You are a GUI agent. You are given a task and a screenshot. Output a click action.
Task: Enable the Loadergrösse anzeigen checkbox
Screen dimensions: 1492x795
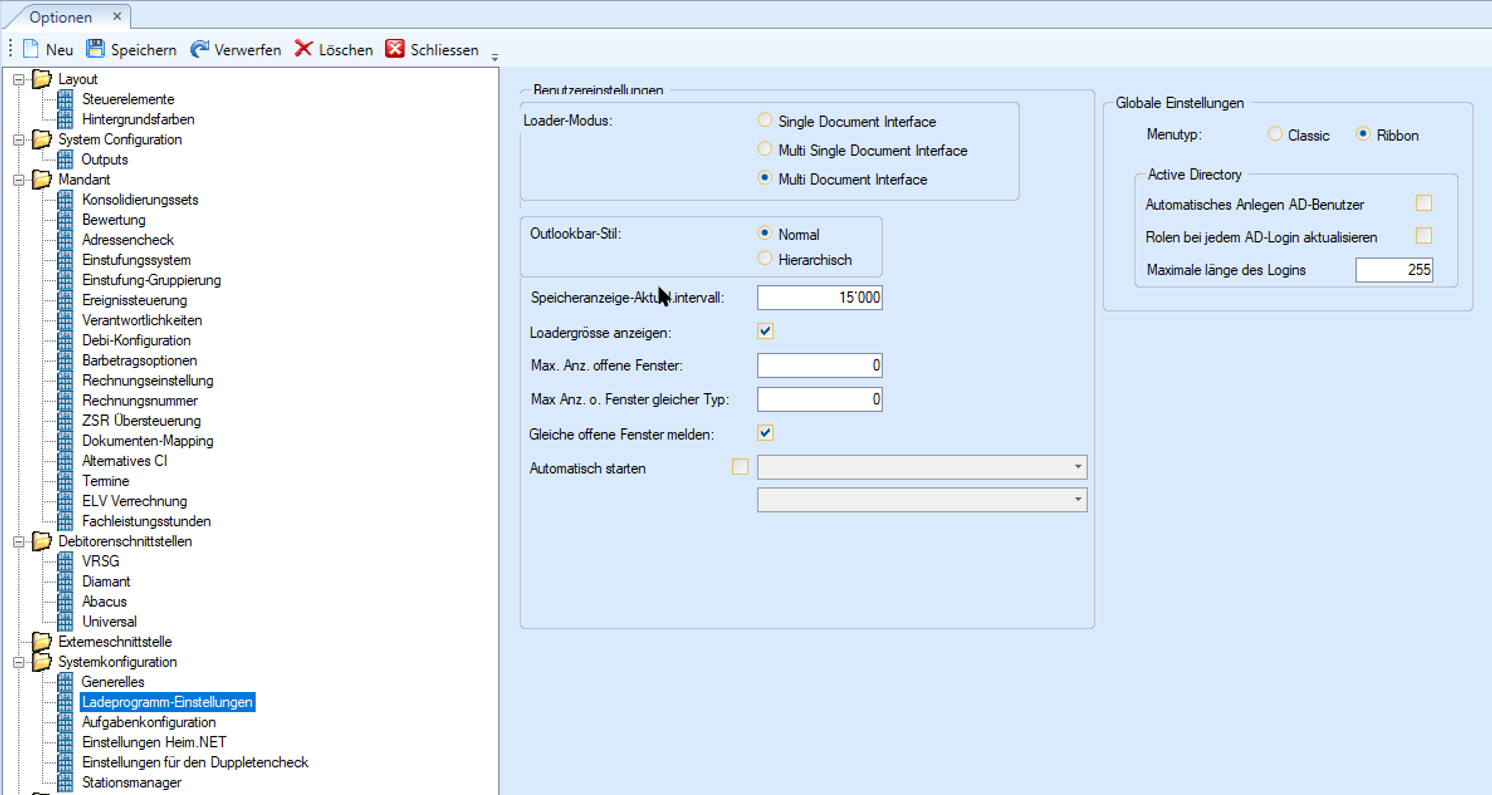coord(765,331)
